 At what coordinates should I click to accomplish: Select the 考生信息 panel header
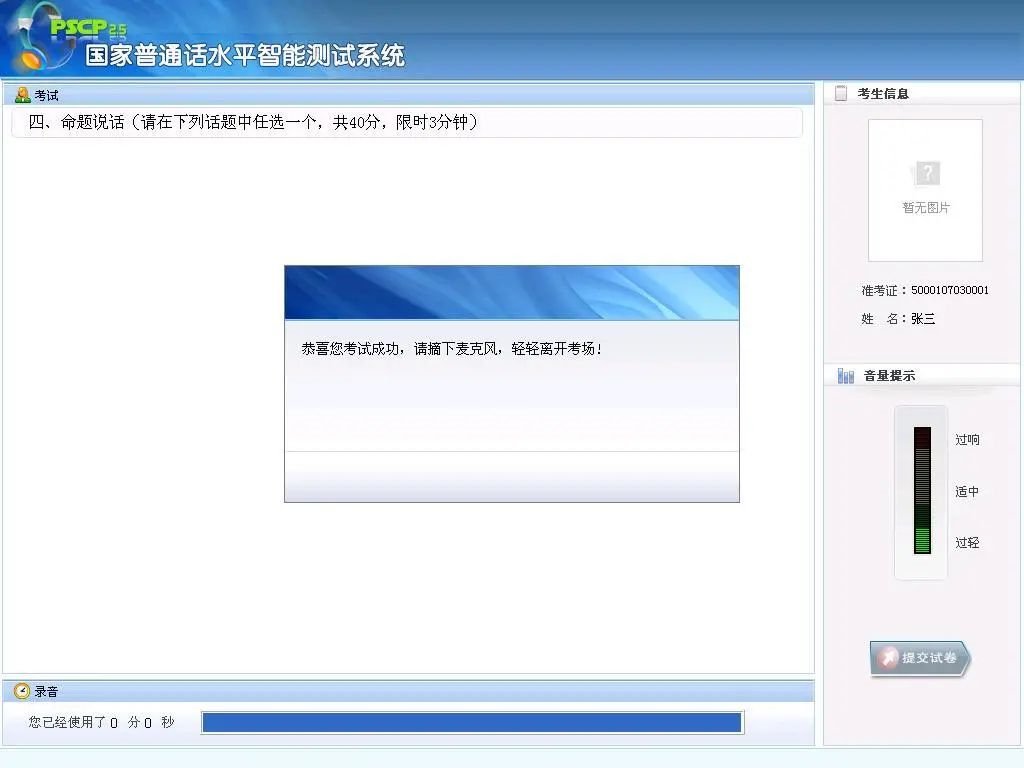tap(883, 93)
